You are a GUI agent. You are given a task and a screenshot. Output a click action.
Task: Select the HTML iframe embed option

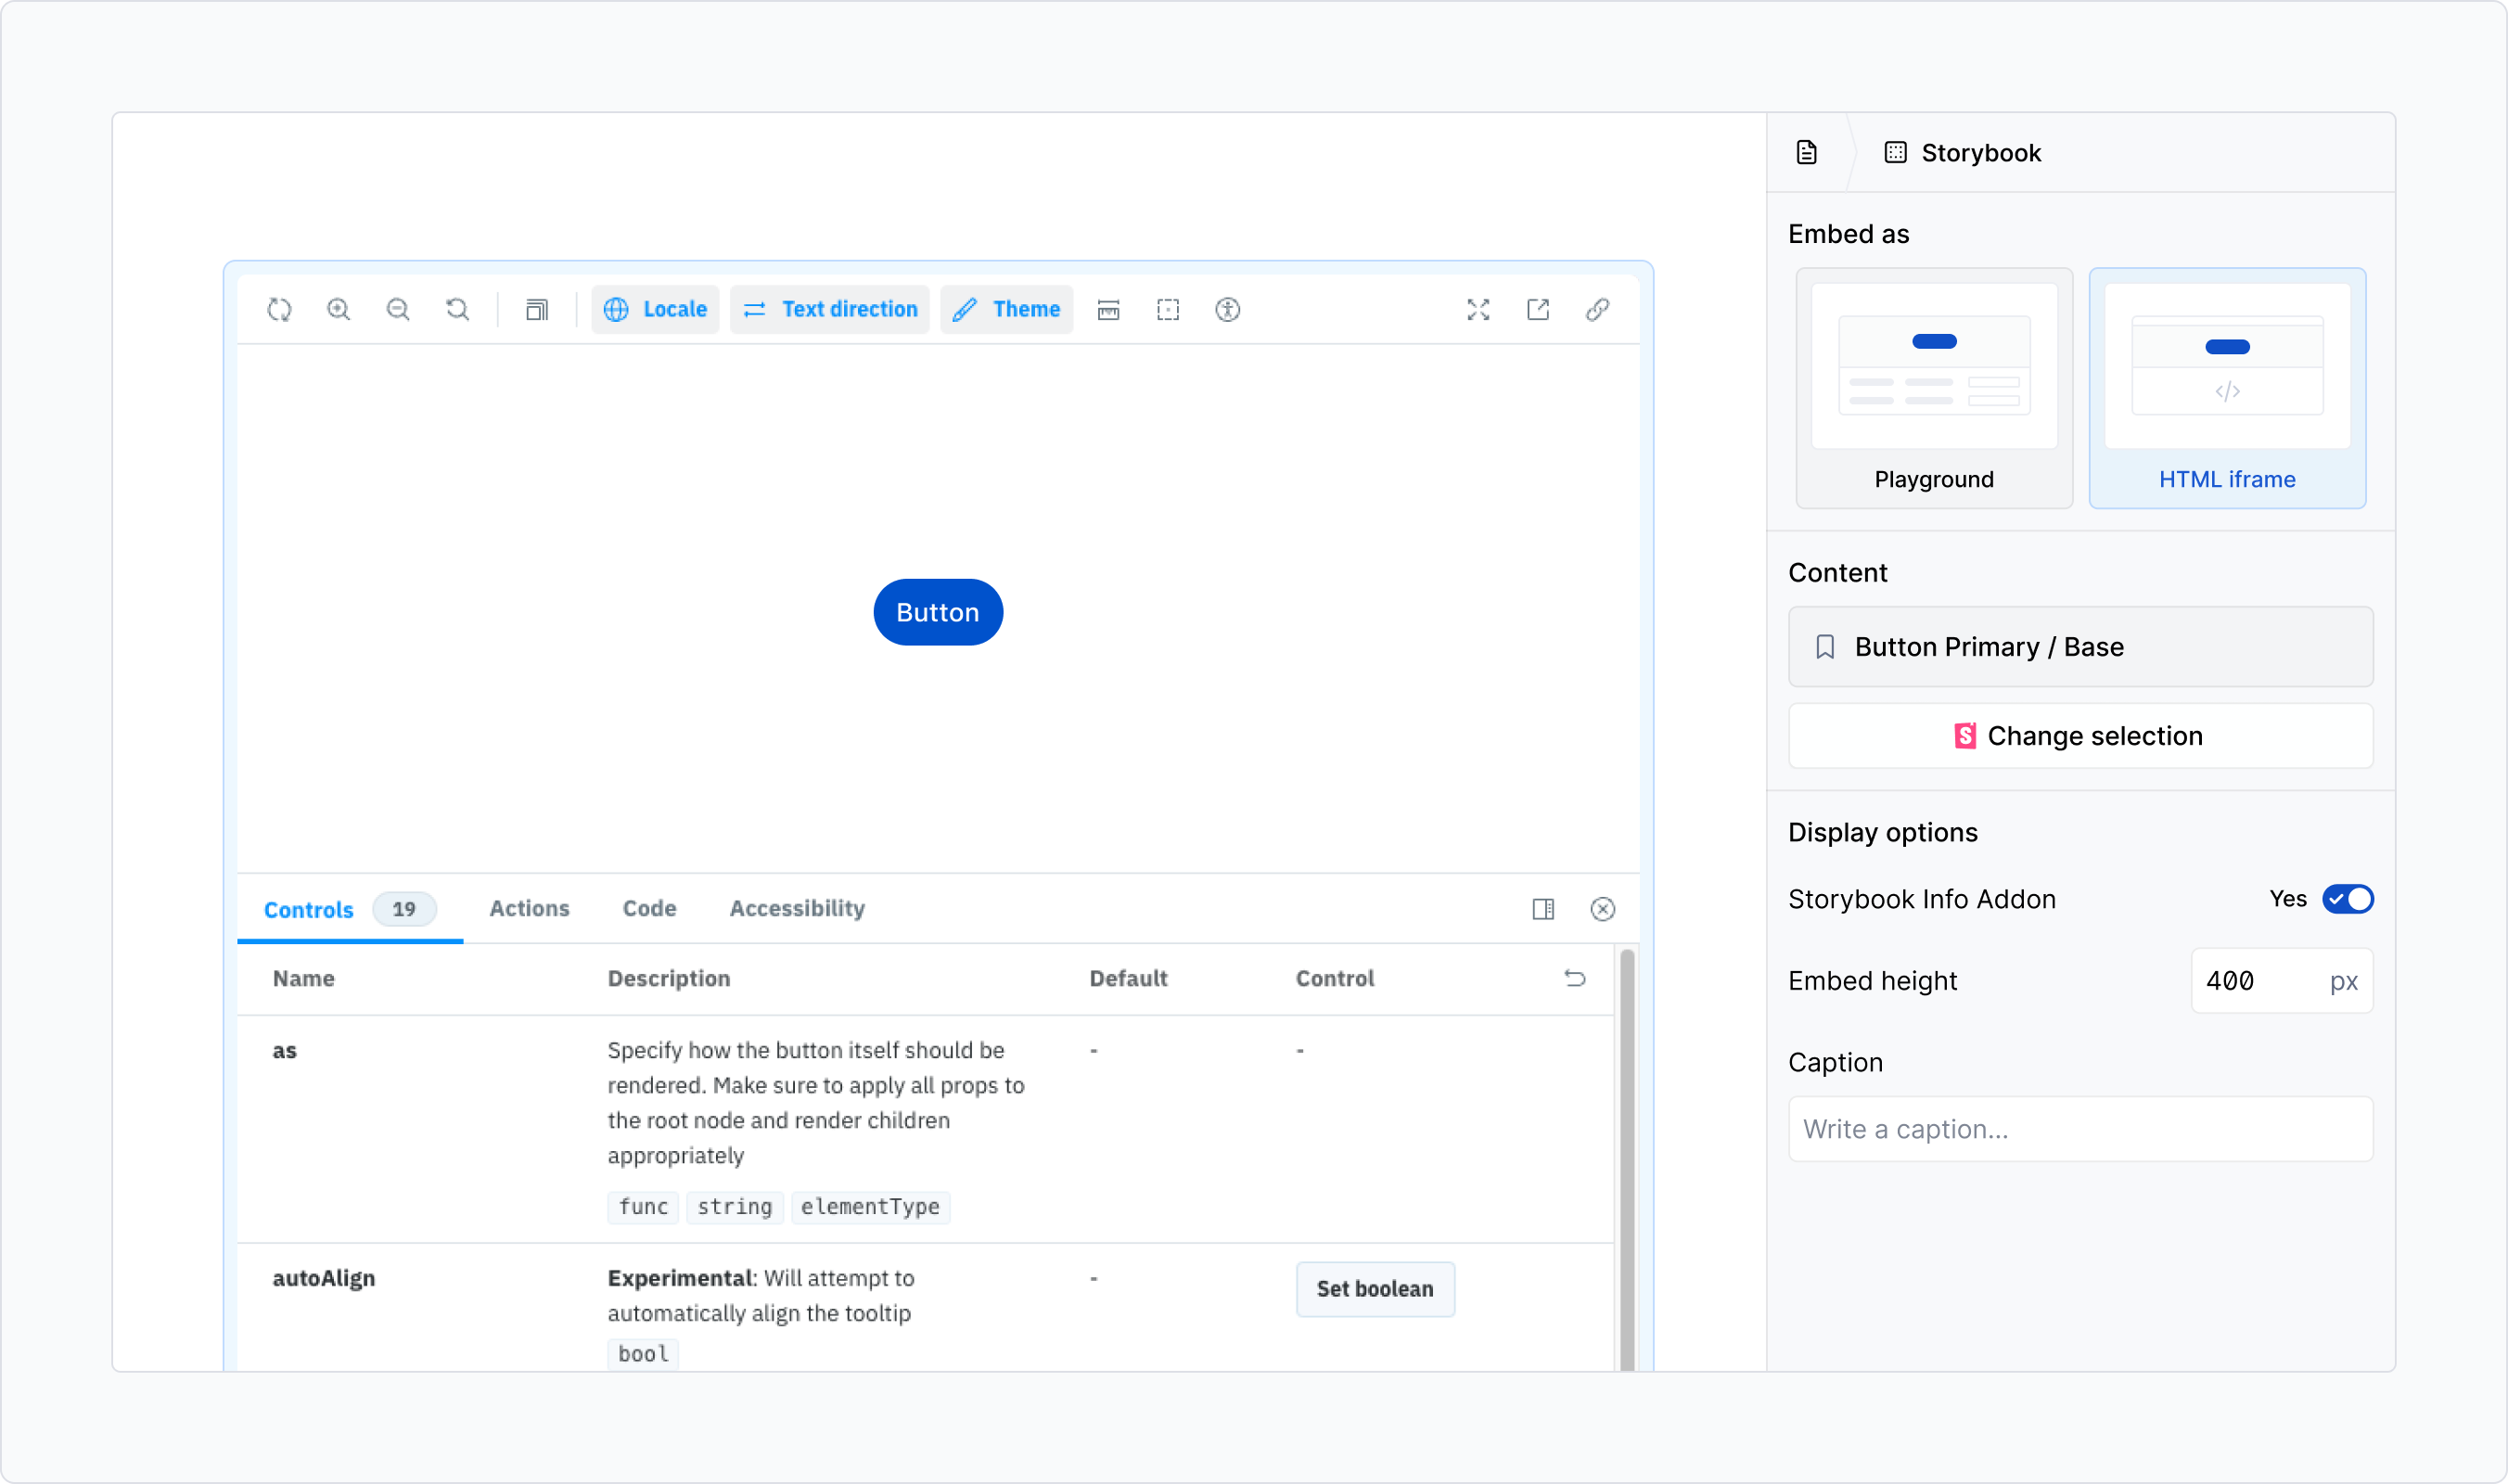(x=2227, y=388)
